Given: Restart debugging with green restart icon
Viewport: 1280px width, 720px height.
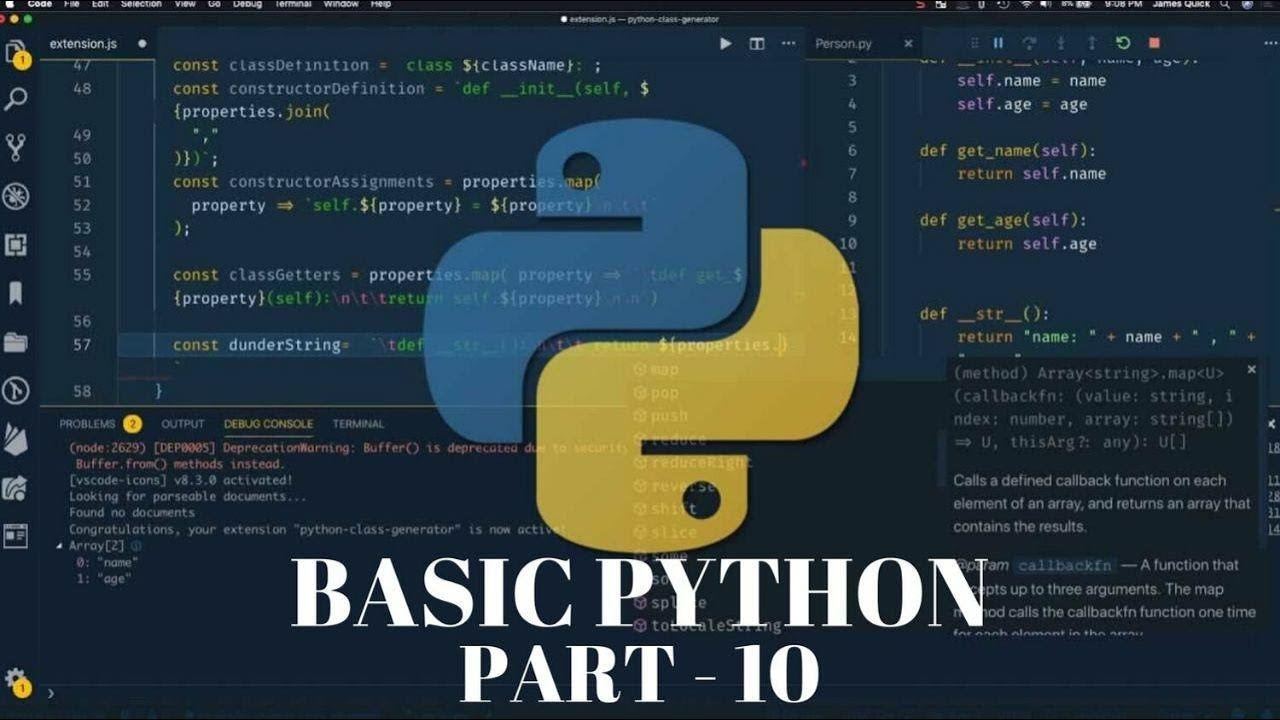Looking at the screenshot, I should [x=1123, y=43].
